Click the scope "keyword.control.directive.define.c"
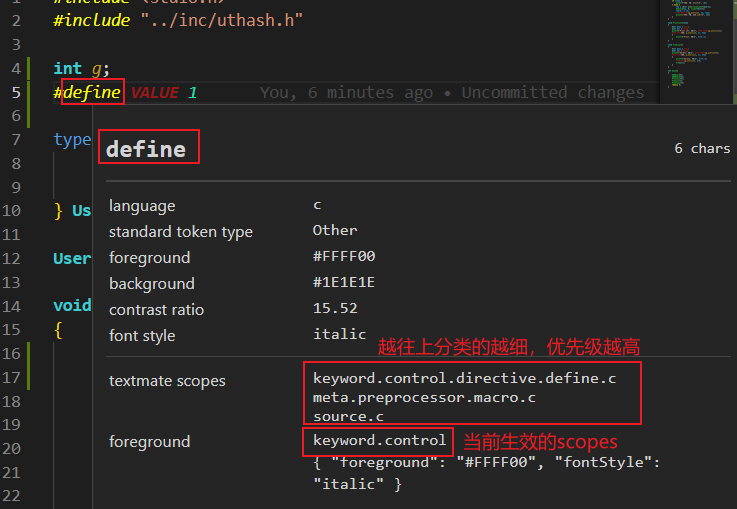This screenshot has height=509, width=737. click(464, 378)
